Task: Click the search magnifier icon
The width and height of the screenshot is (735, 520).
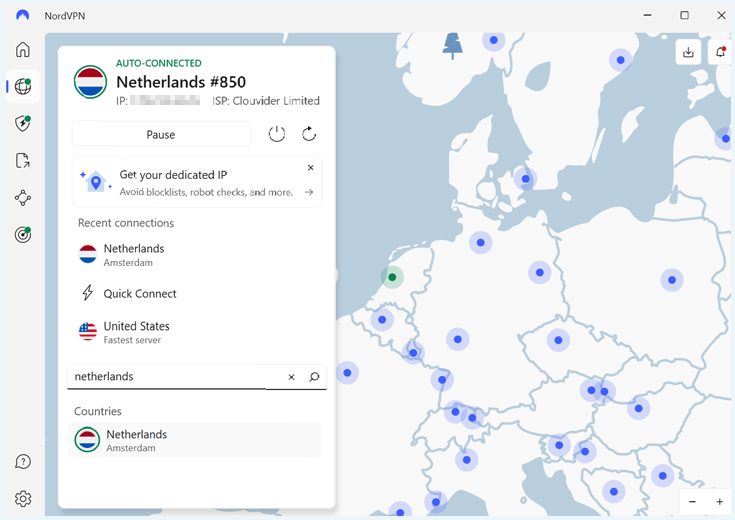Action: (314, 377)
